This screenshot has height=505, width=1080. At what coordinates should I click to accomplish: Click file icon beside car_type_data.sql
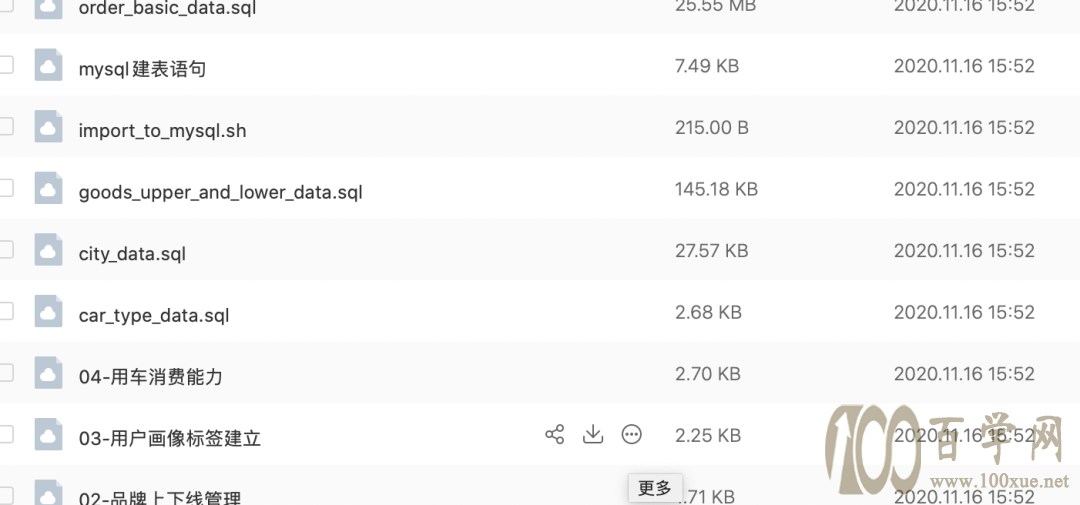pos(48,313)
